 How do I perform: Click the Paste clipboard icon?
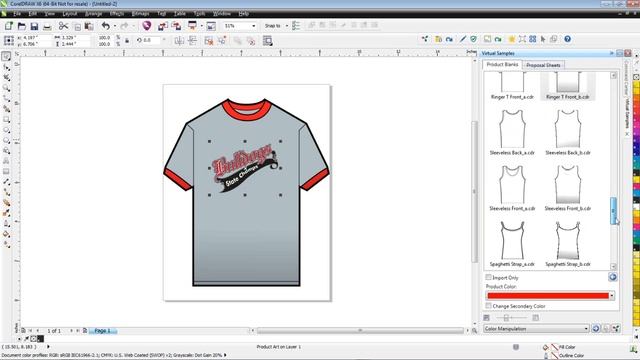click(89, 27)
